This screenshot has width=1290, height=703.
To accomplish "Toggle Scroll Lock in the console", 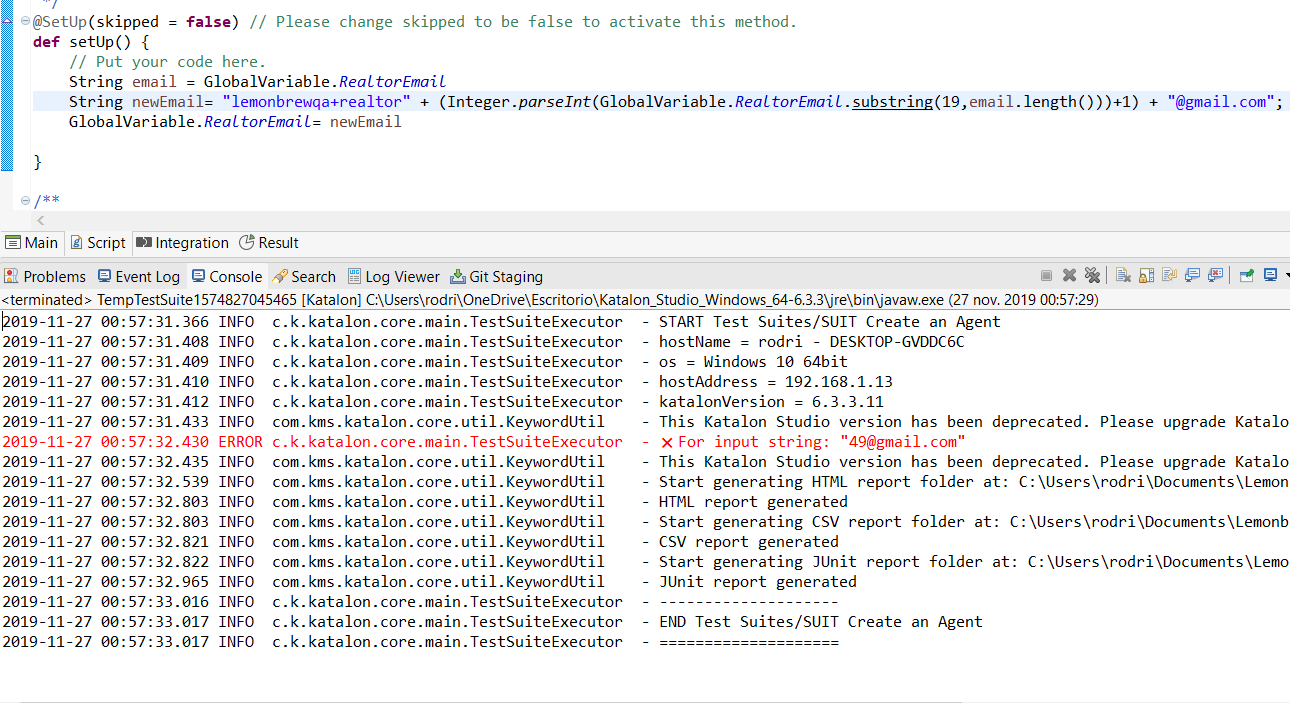I will (x=1146, y=276).
